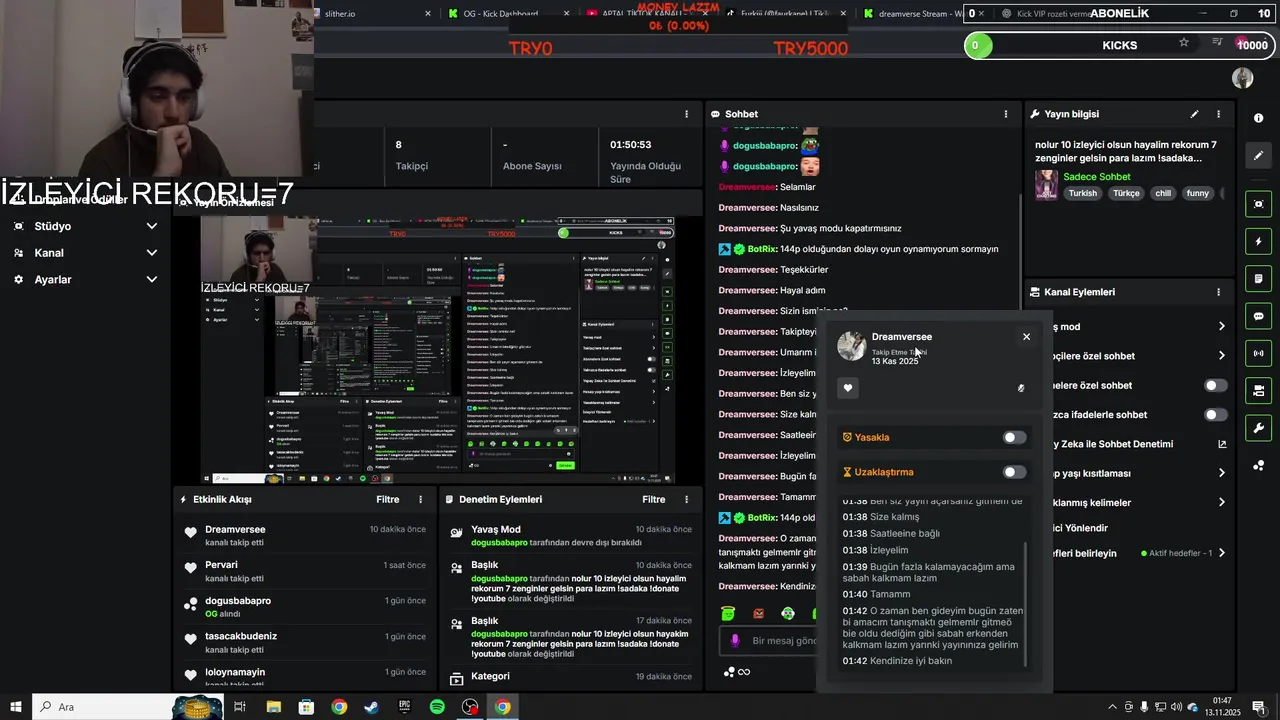
Task: Expand the 'mod' row chevron in Kanal Eylemleri
Action: (1221, 326)
